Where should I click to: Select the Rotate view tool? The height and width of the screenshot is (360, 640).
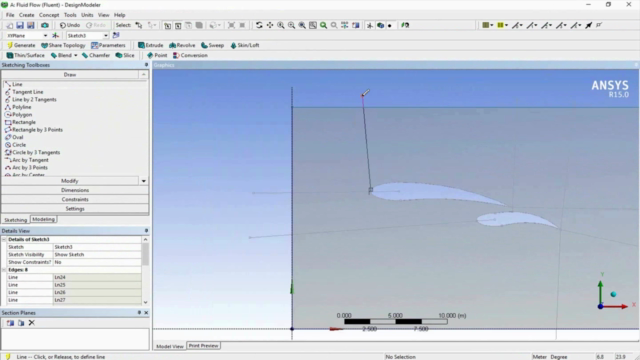click(x=259, y=25)
